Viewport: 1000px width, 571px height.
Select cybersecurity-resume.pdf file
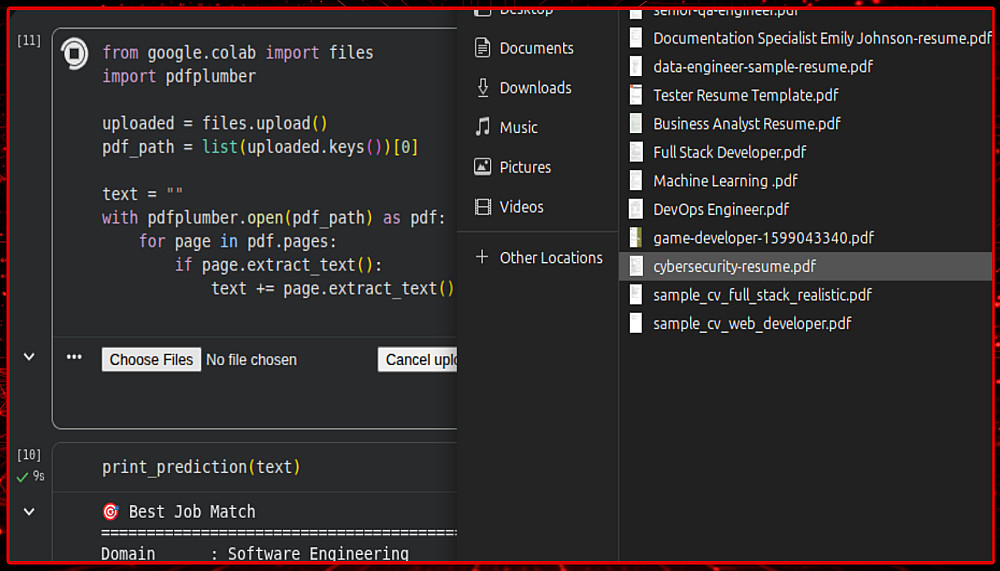click(x=734, y=267)
